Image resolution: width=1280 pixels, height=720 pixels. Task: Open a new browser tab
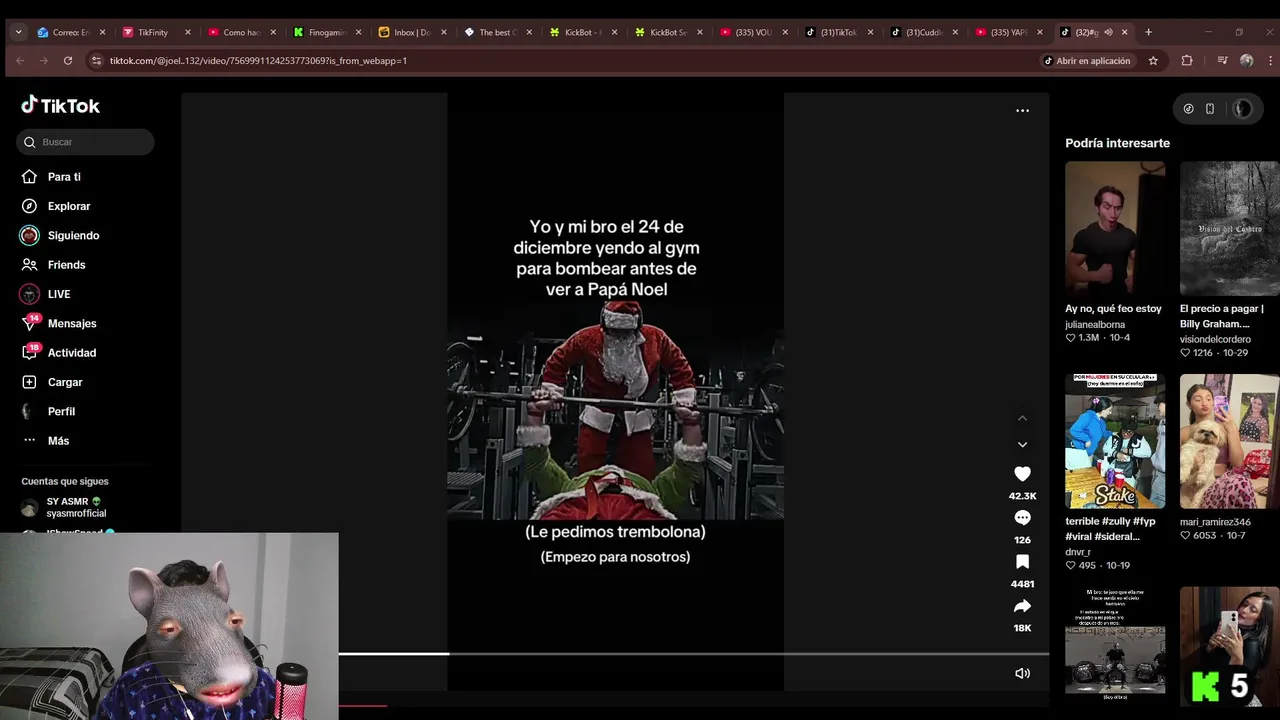tap(1148, 32)
